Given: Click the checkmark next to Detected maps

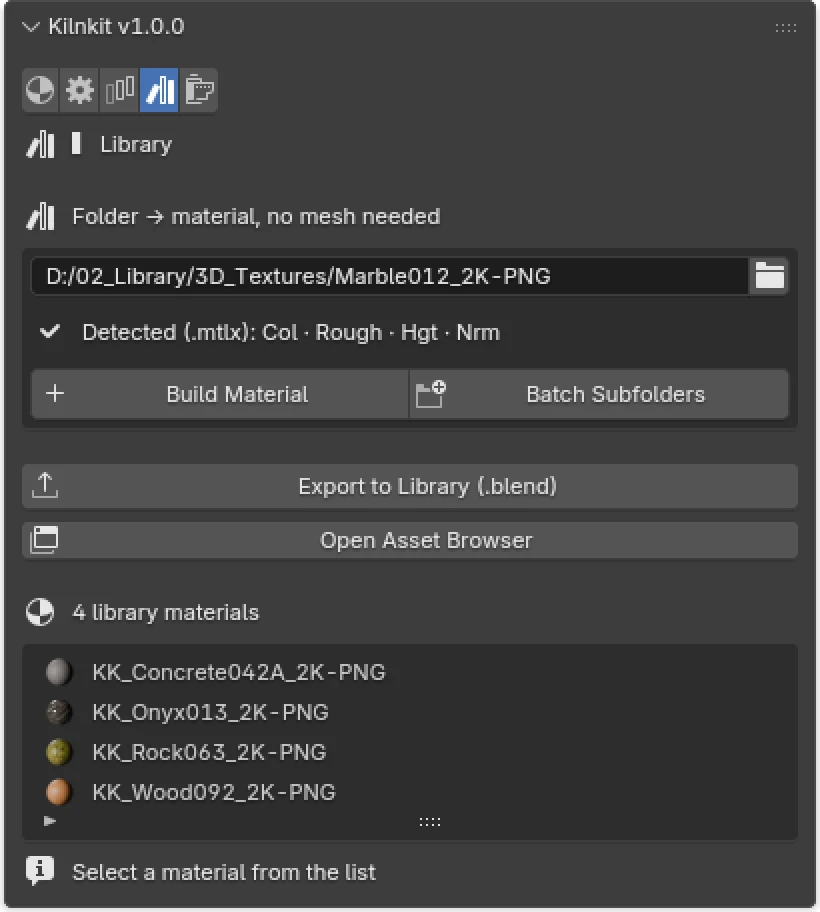Looking at the screenshot, I should [50, 332].
